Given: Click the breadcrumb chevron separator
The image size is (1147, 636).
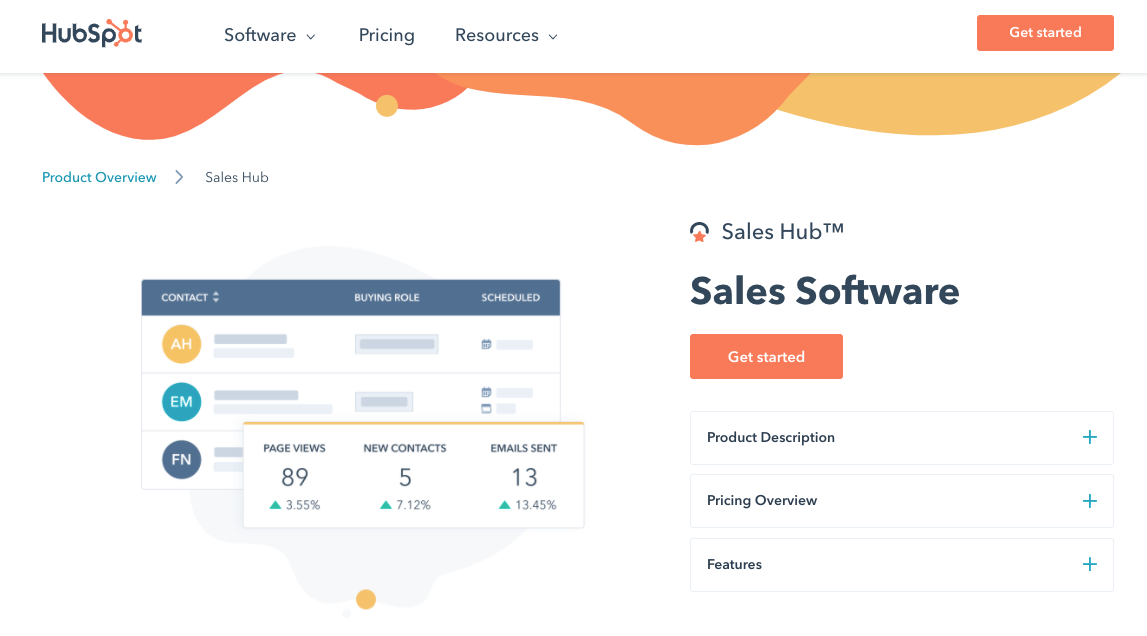Looking at the screenshot, I should [x=179, y=177].
